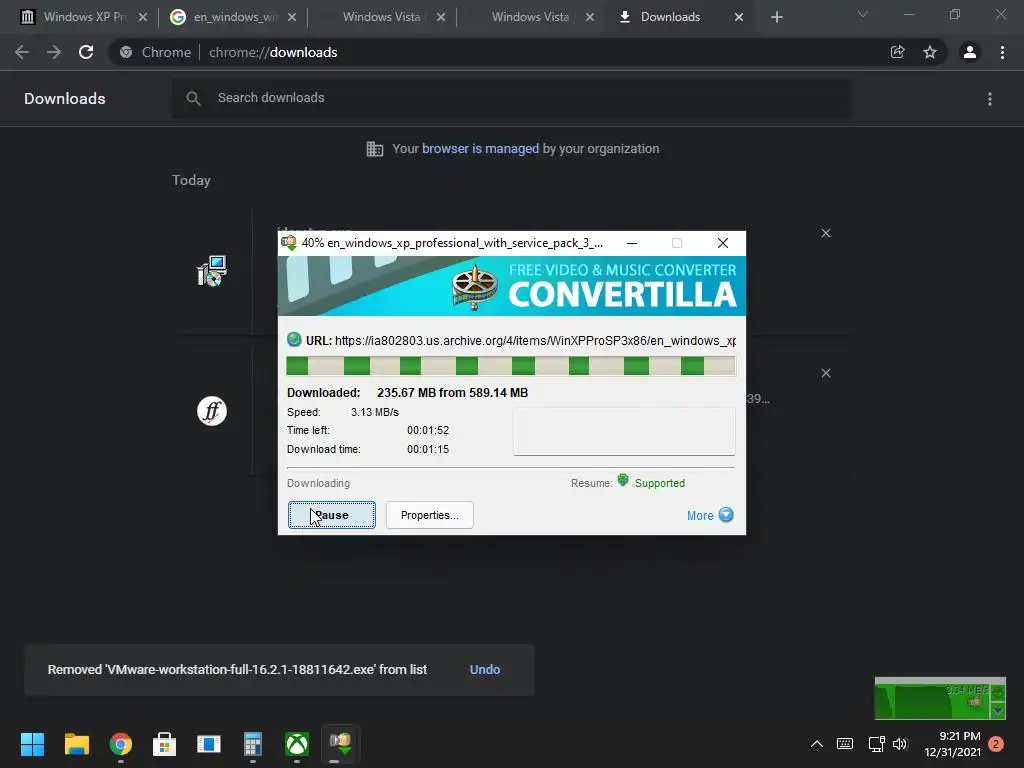Open Chrome three-dot menu
This screenshot has height=768, width=1024.
(1002, 52)
